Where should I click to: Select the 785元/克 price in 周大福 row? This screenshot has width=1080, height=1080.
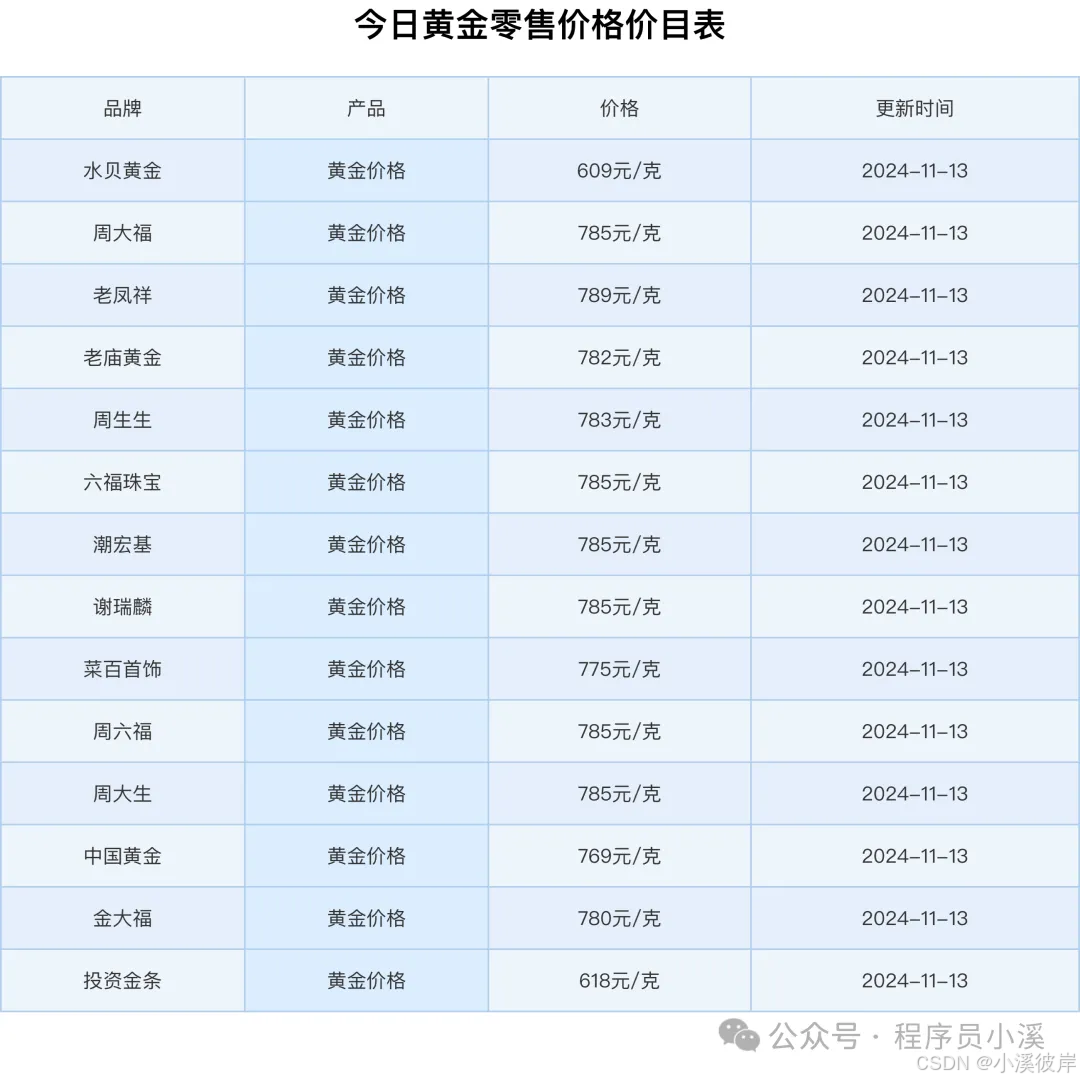[619, 233]
